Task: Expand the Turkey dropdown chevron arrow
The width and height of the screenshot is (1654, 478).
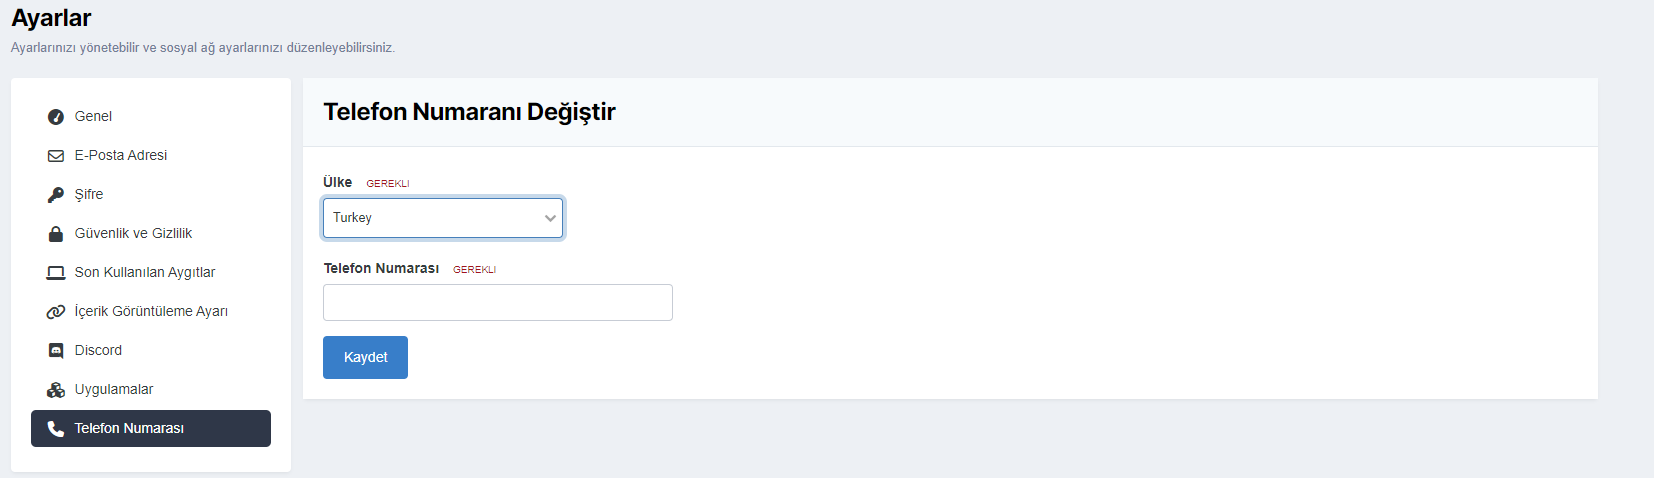Action: (x=550, y=218)
